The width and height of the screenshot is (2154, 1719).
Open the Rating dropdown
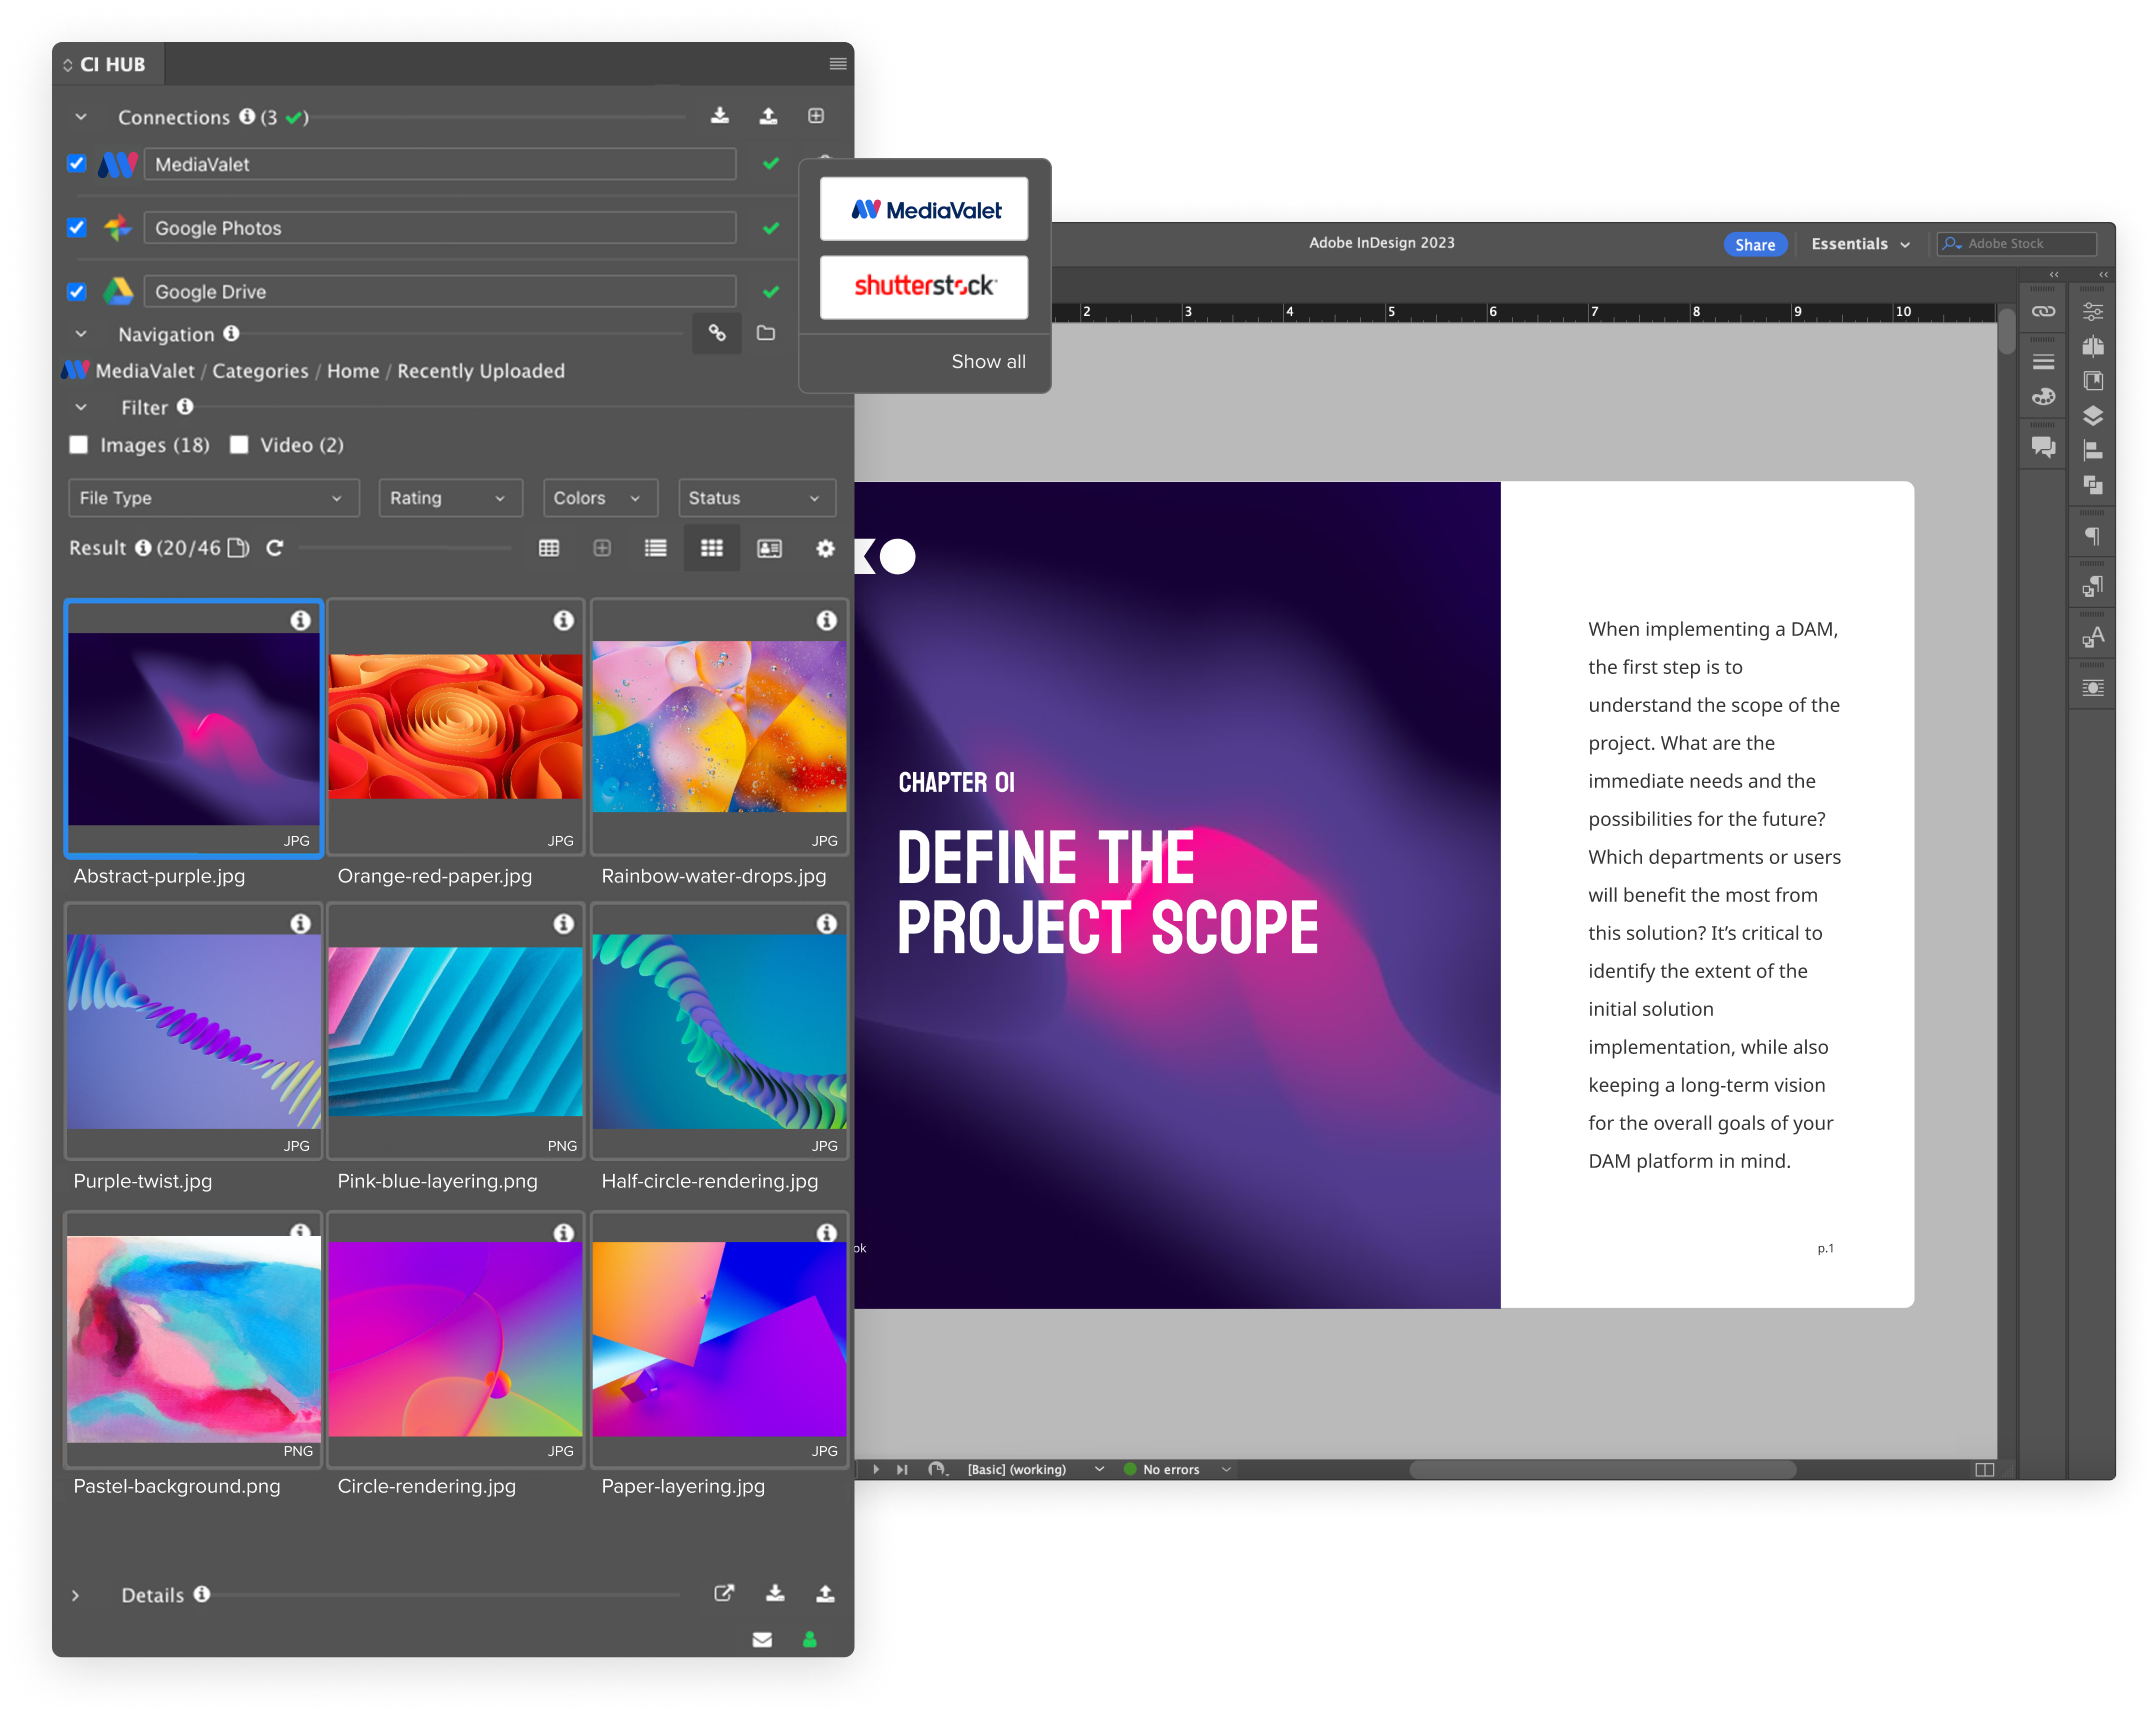pyautogui.click(x=450, y=498)
